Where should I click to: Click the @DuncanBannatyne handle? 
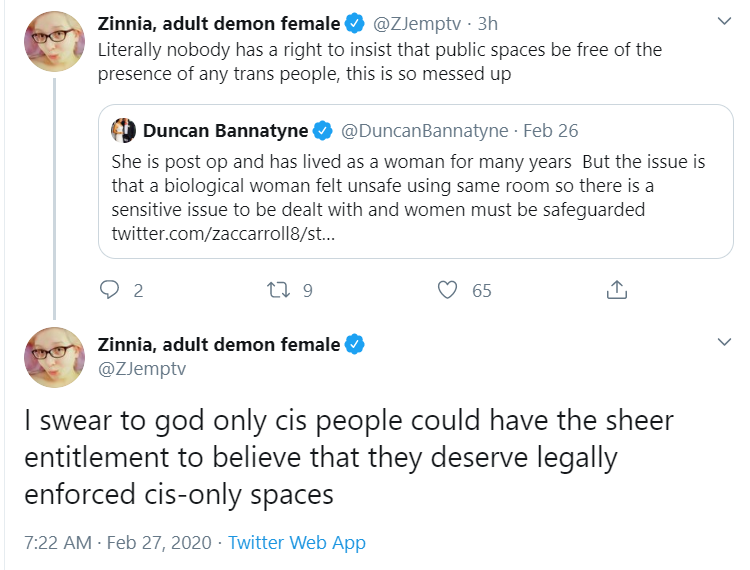point(424,131)
